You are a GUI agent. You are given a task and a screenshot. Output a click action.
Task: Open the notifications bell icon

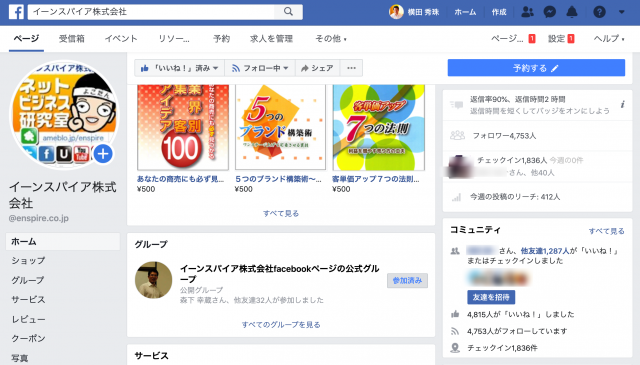[572, 12]
